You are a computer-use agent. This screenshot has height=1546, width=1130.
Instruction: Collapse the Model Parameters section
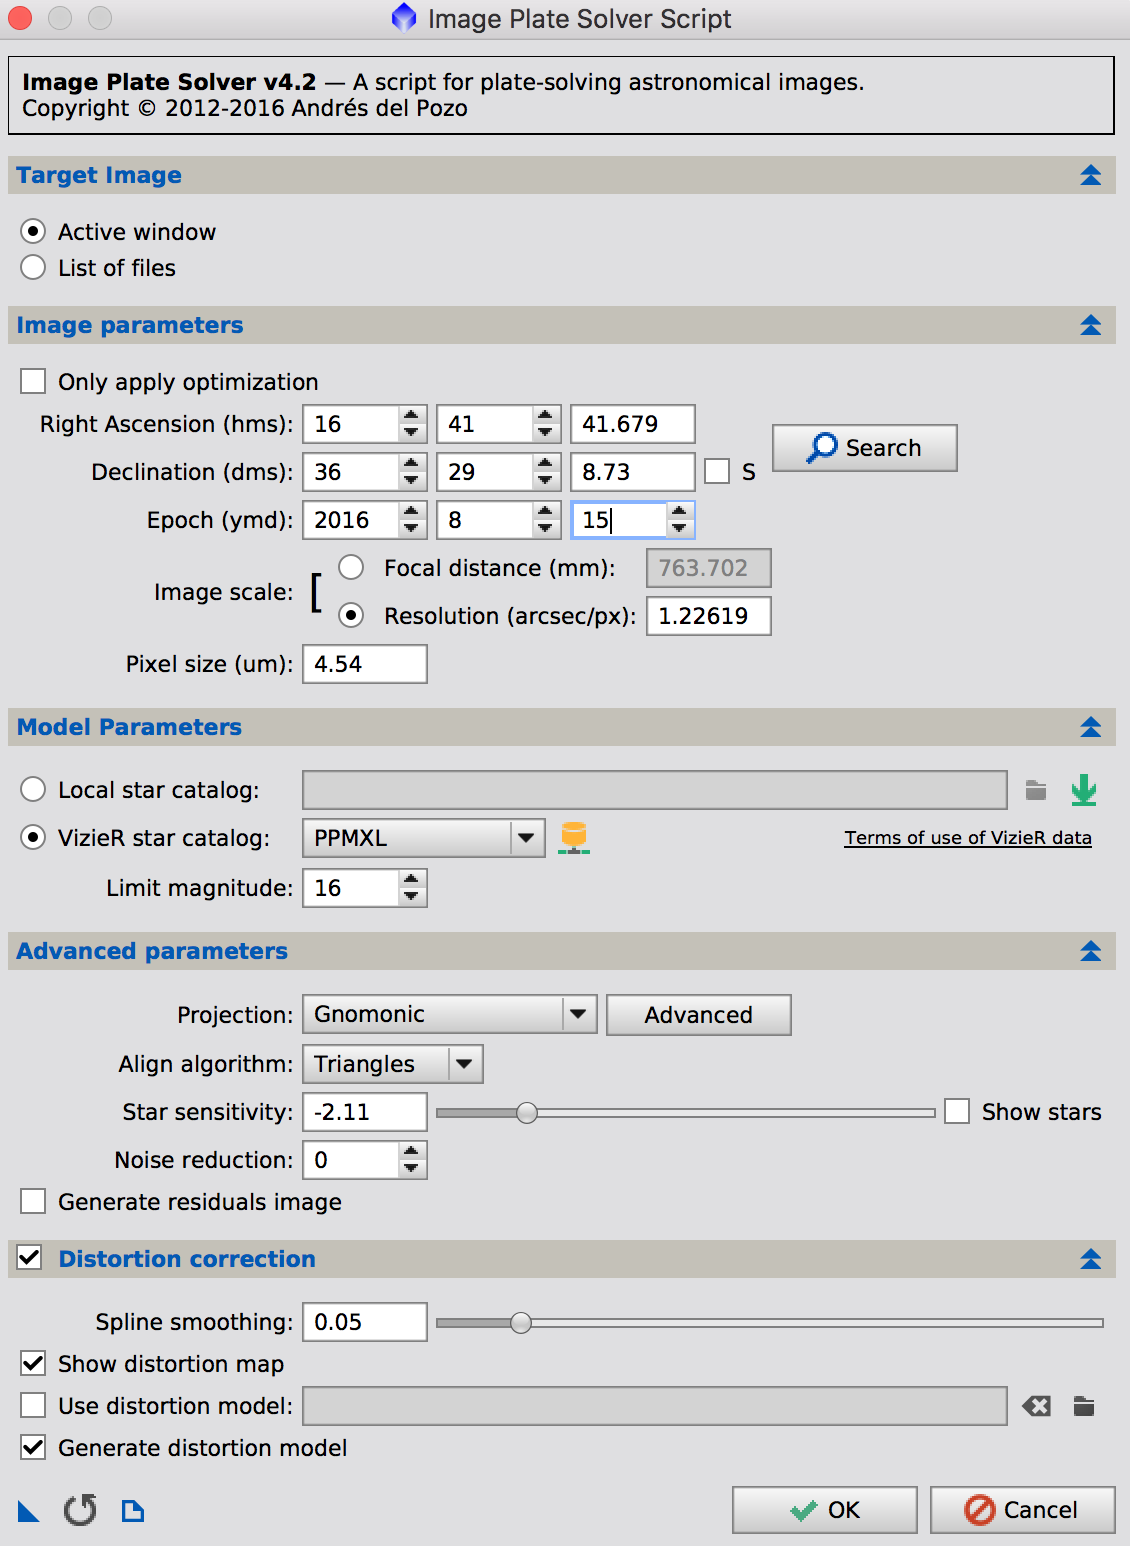point(1090,727)
